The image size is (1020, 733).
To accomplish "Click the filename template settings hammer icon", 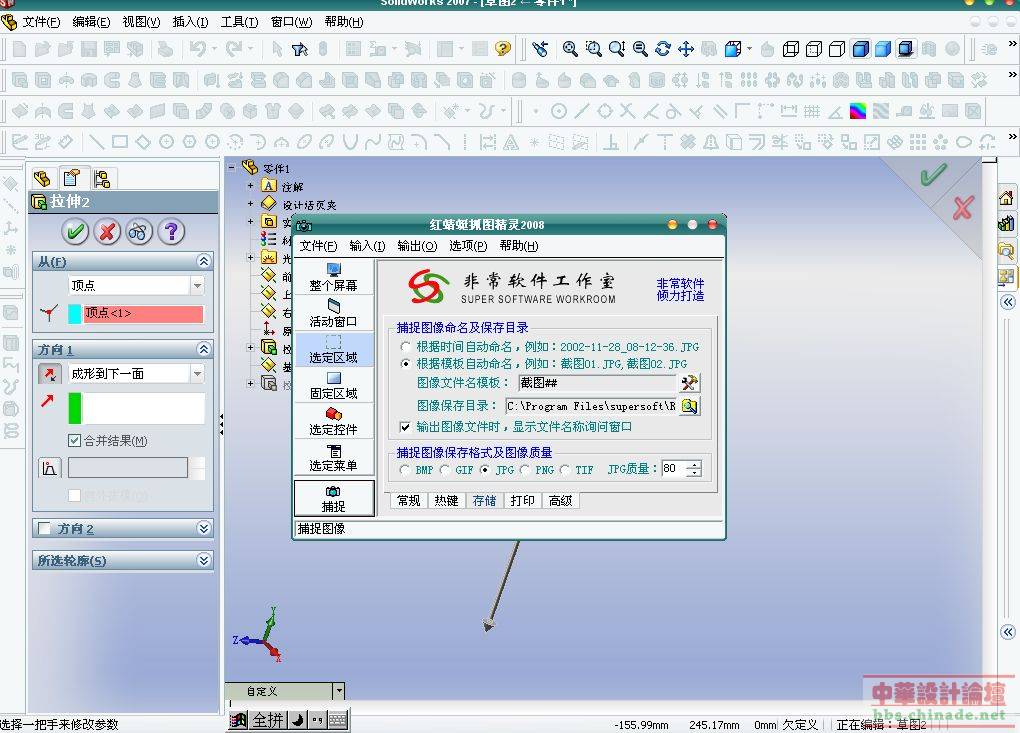I will click(x=690, y=382).
